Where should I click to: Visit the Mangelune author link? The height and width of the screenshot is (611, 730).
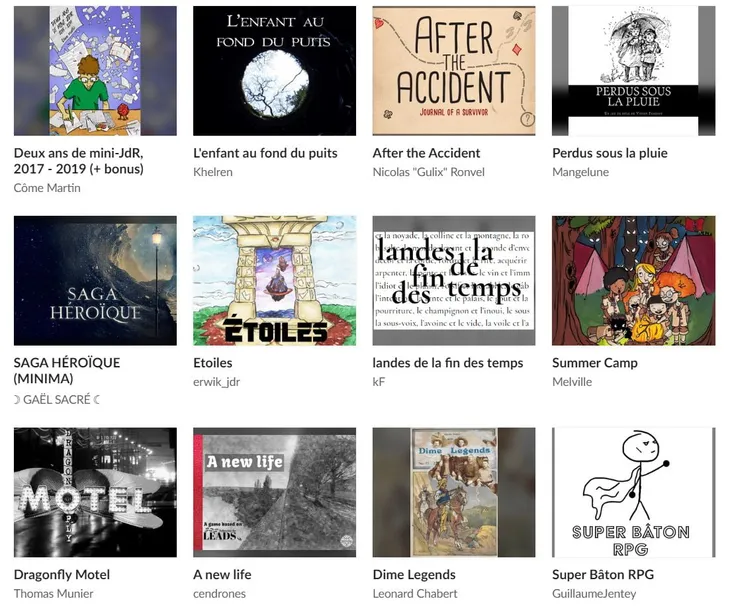pos(581,172)
